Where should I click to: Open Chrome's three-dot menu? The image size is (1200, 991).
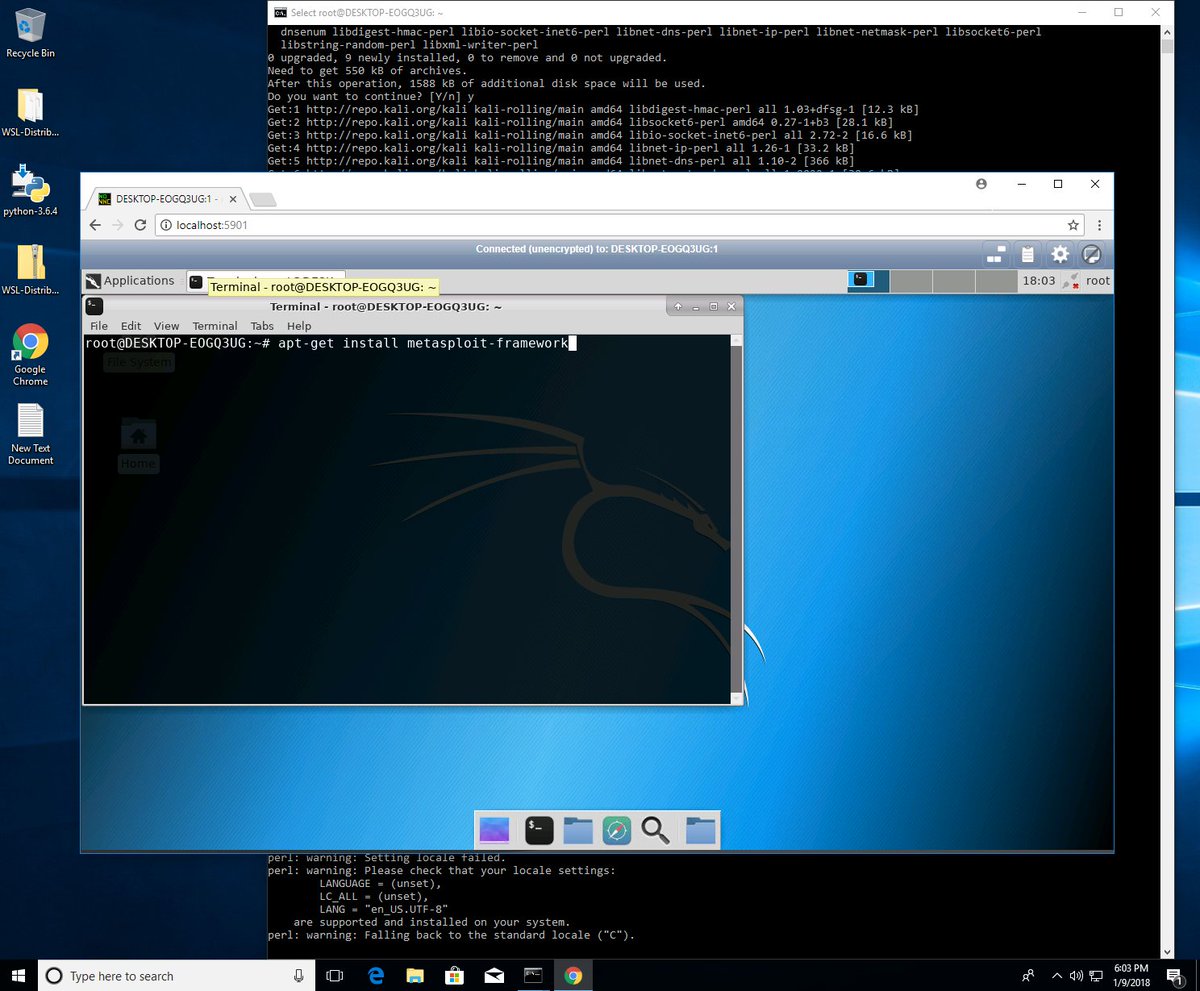coord(1100,225)
